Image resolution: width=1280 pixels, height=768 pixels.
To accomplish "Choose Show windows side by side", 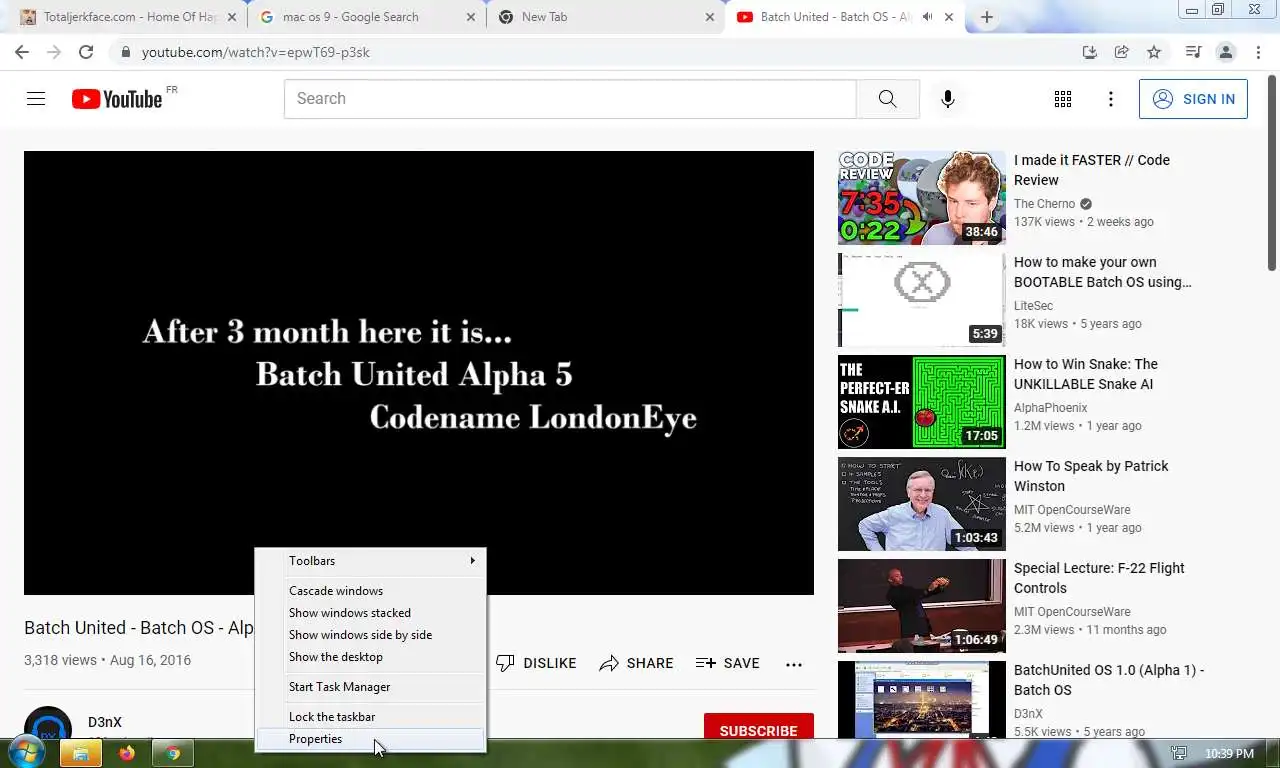I will pyautogui.click(x=370, y=635).
